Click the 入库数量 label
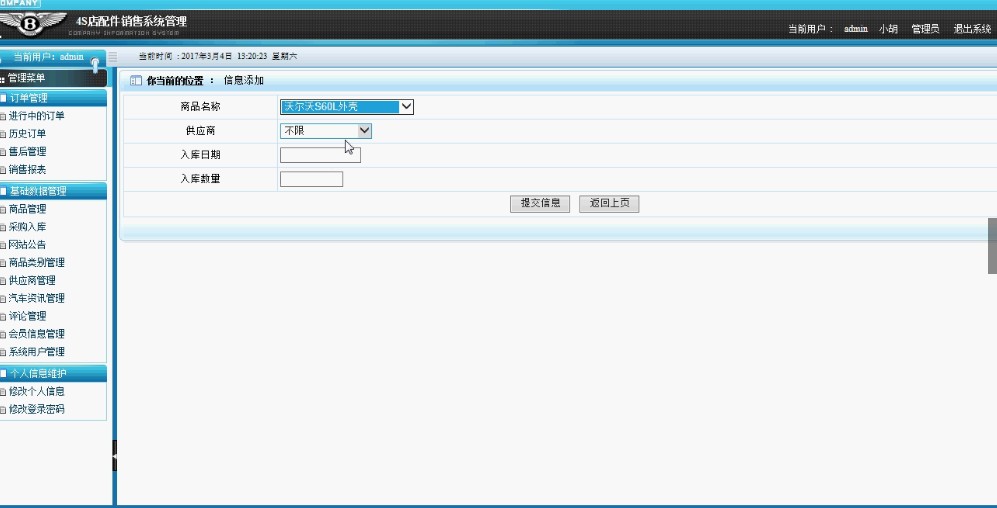997x508 pixels. [x=200, y=179]
